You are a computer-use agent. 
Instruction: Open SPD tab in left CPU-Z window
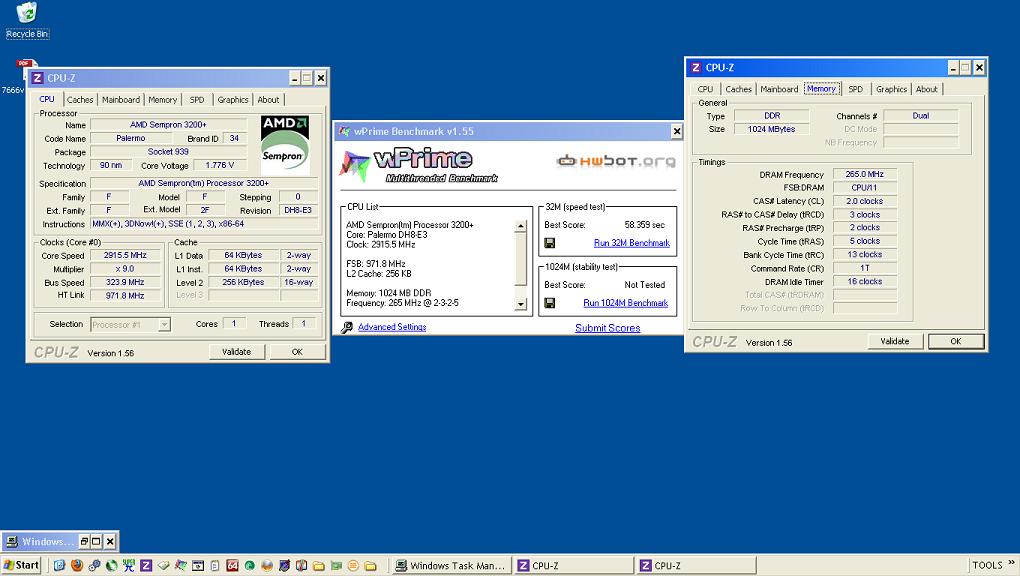pyautogui.click(x=197, y=100)
